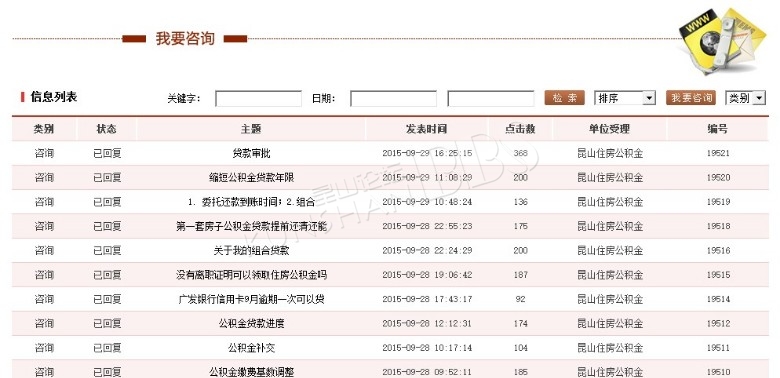Click the 状态 column header
780x378 pixels.
(106, 129)
